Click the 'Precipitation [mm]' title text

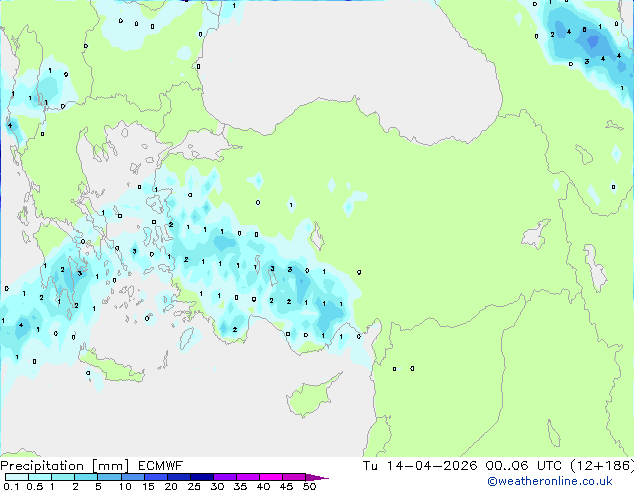[65, 466]
